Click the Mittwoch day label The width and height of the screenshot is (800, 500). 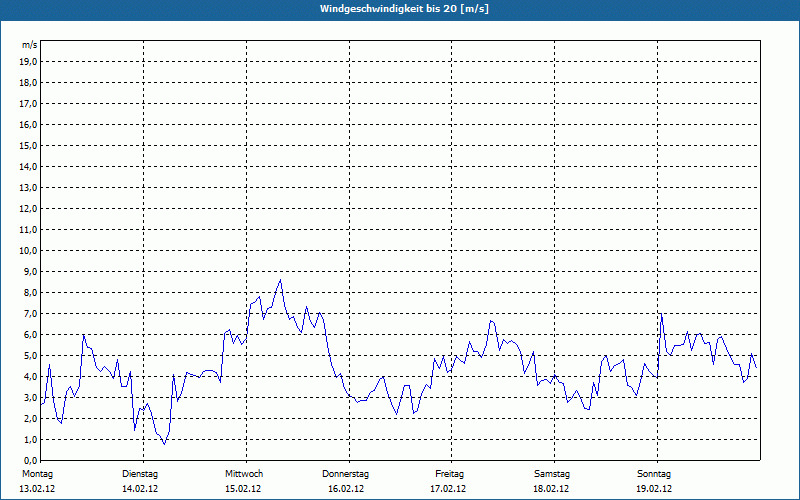coord(244,474)
